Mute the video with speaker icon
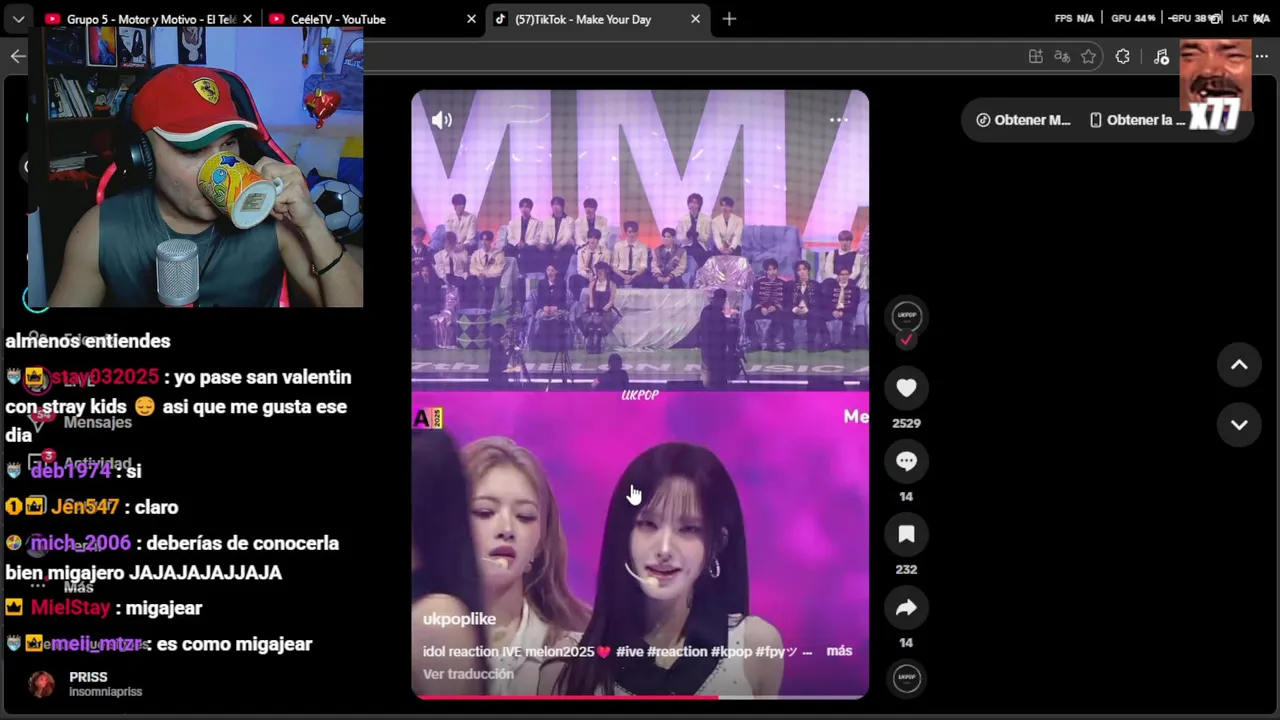Viewport: 1280px width, 720px height. coord(441,120)
